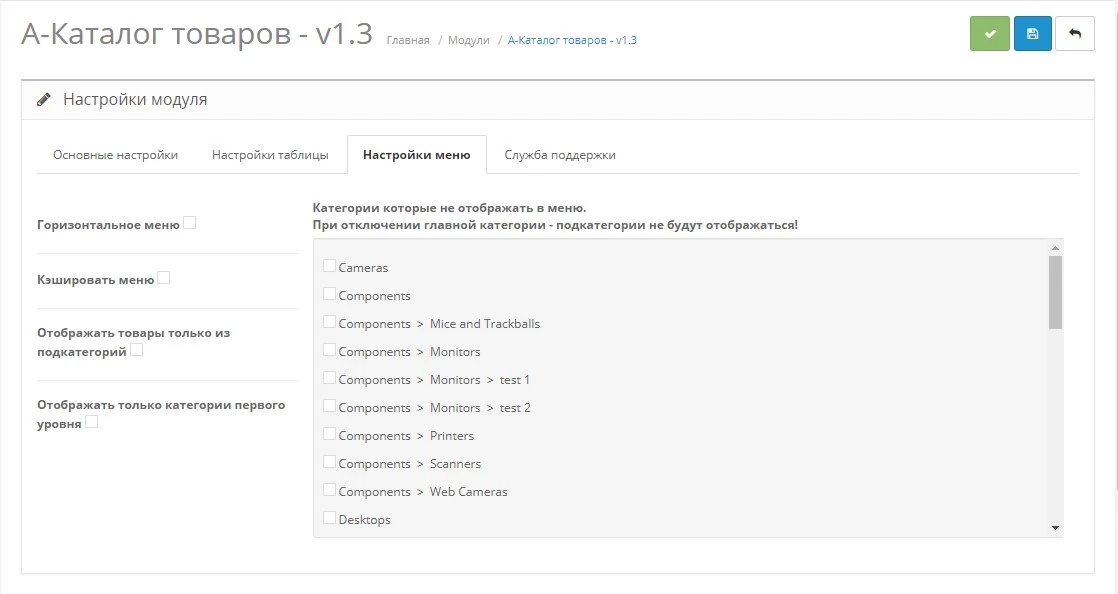This screenshot has height=594, width=1118.
Task: Click the back arrow return button
Action: click(1075, 34)
